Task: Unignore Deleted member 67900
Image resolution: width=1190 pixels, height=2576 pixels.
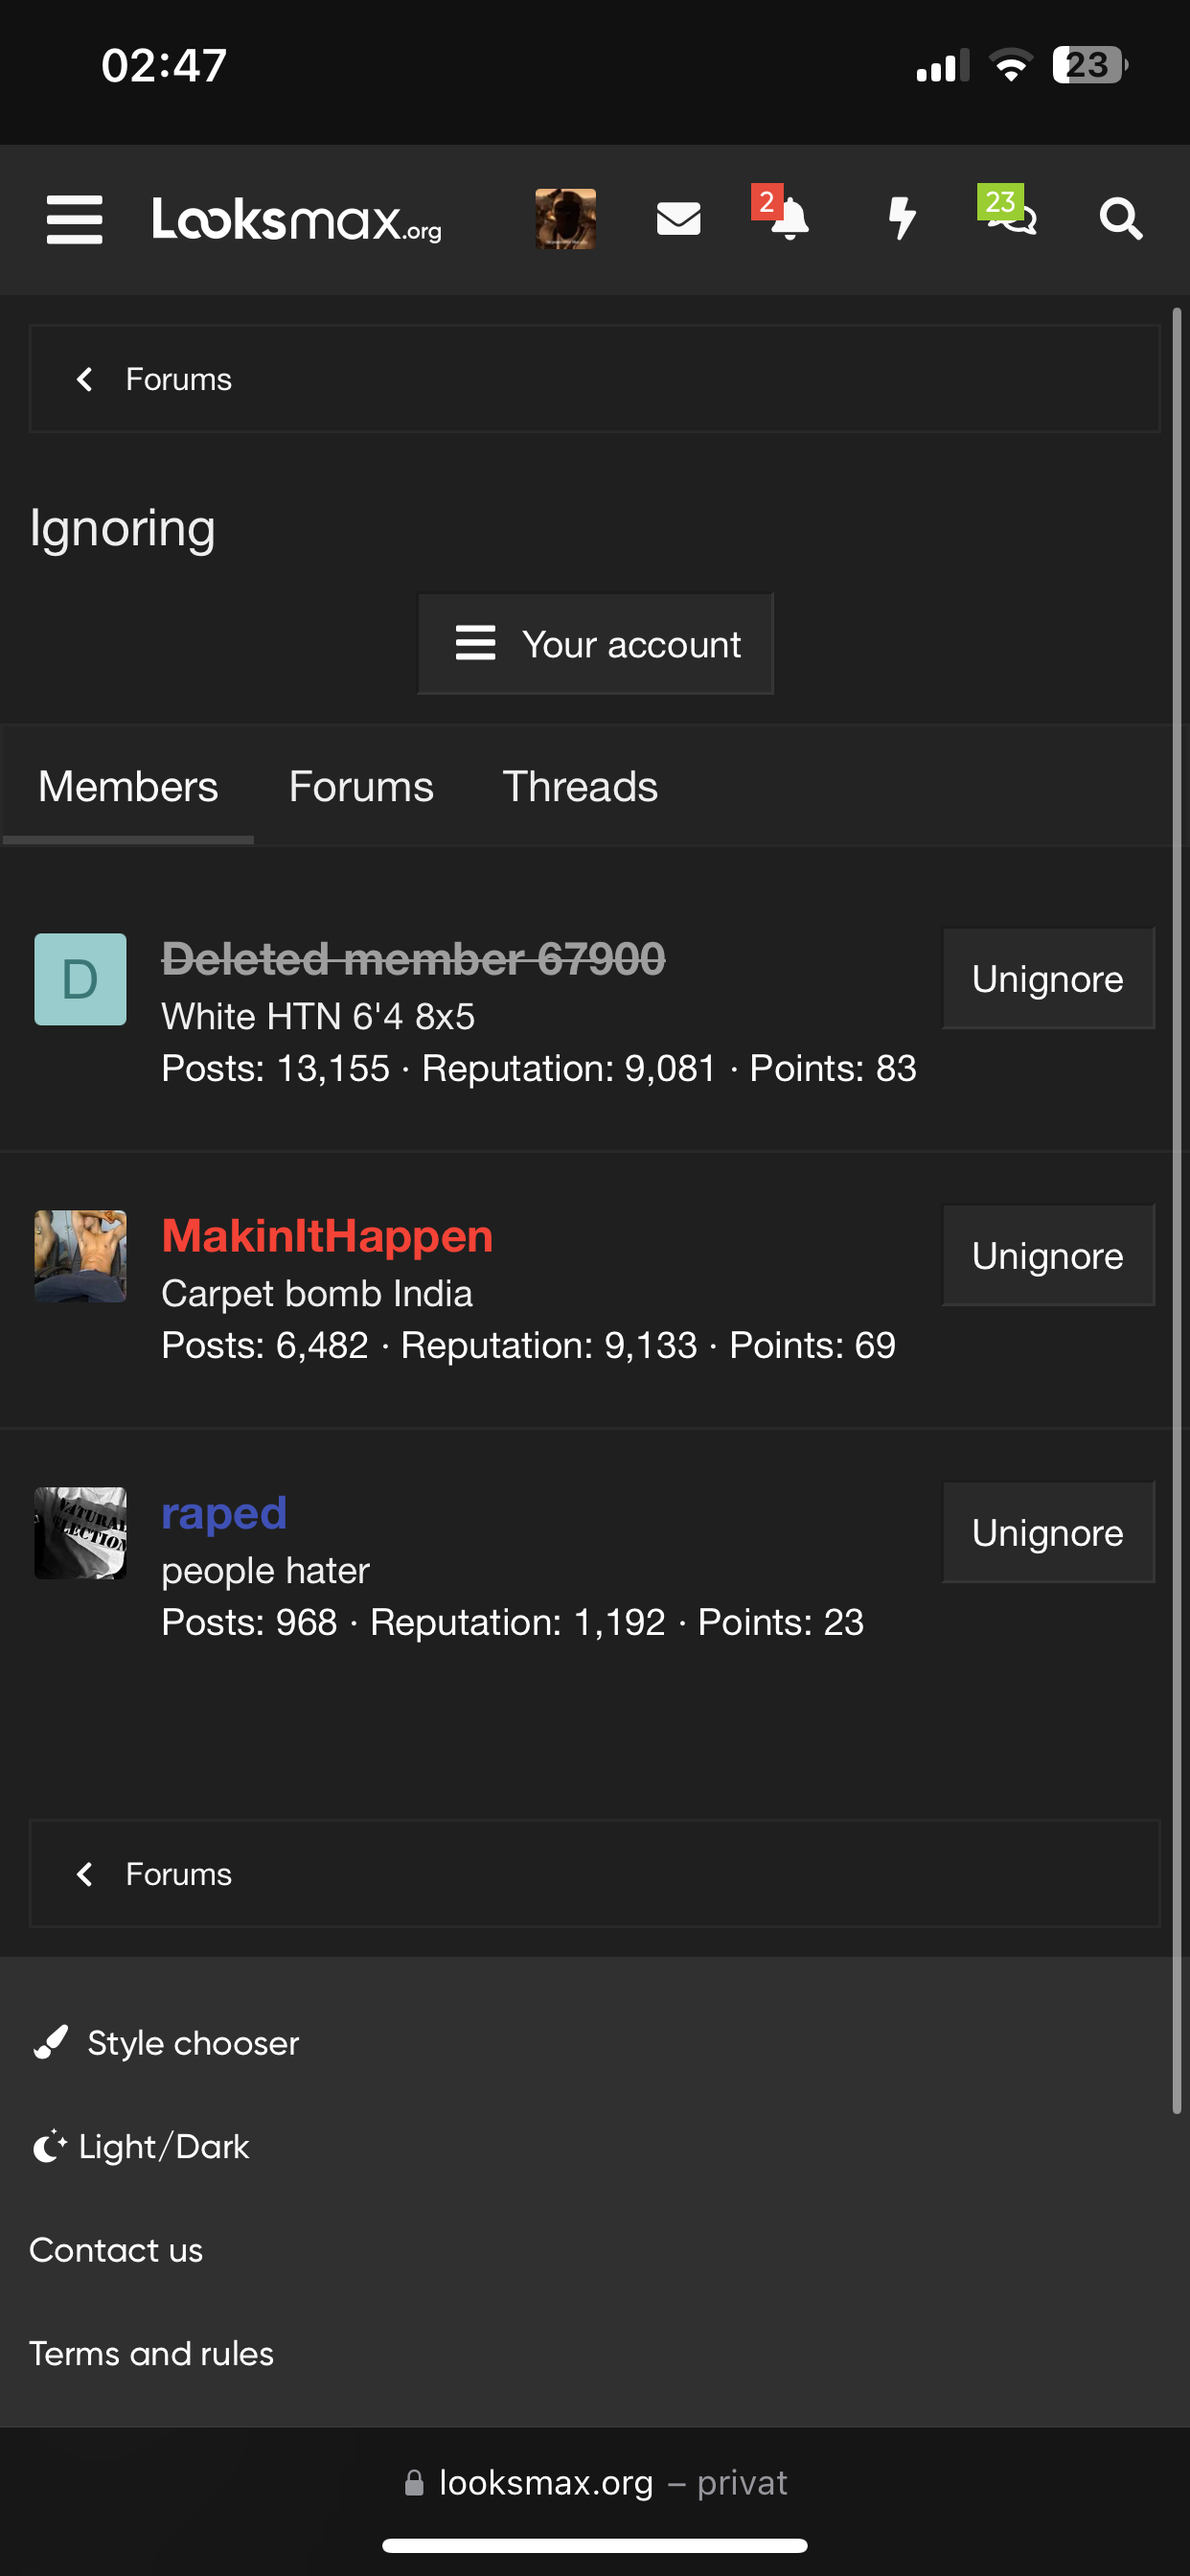Action: (1047, 979)
